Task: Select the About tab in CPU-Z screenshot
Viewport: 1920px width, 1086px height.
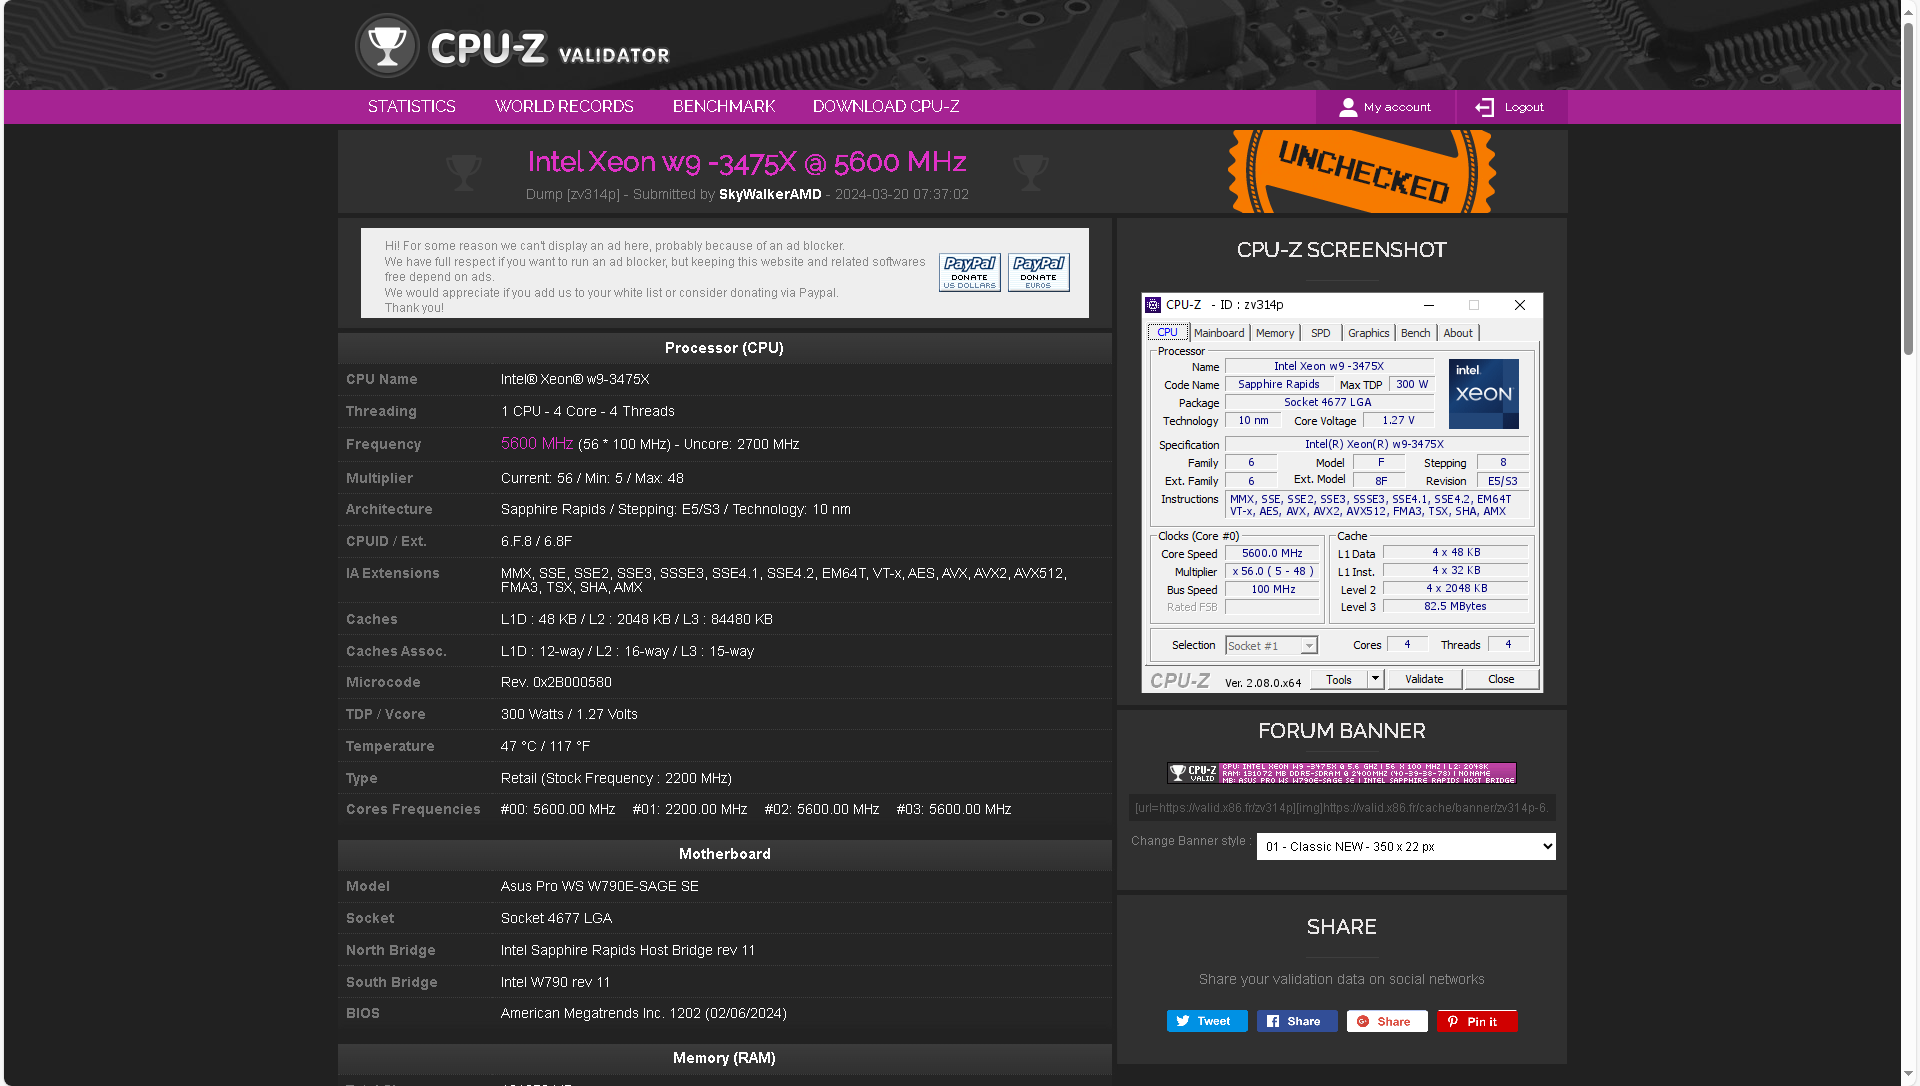Action: point(1458,333)
